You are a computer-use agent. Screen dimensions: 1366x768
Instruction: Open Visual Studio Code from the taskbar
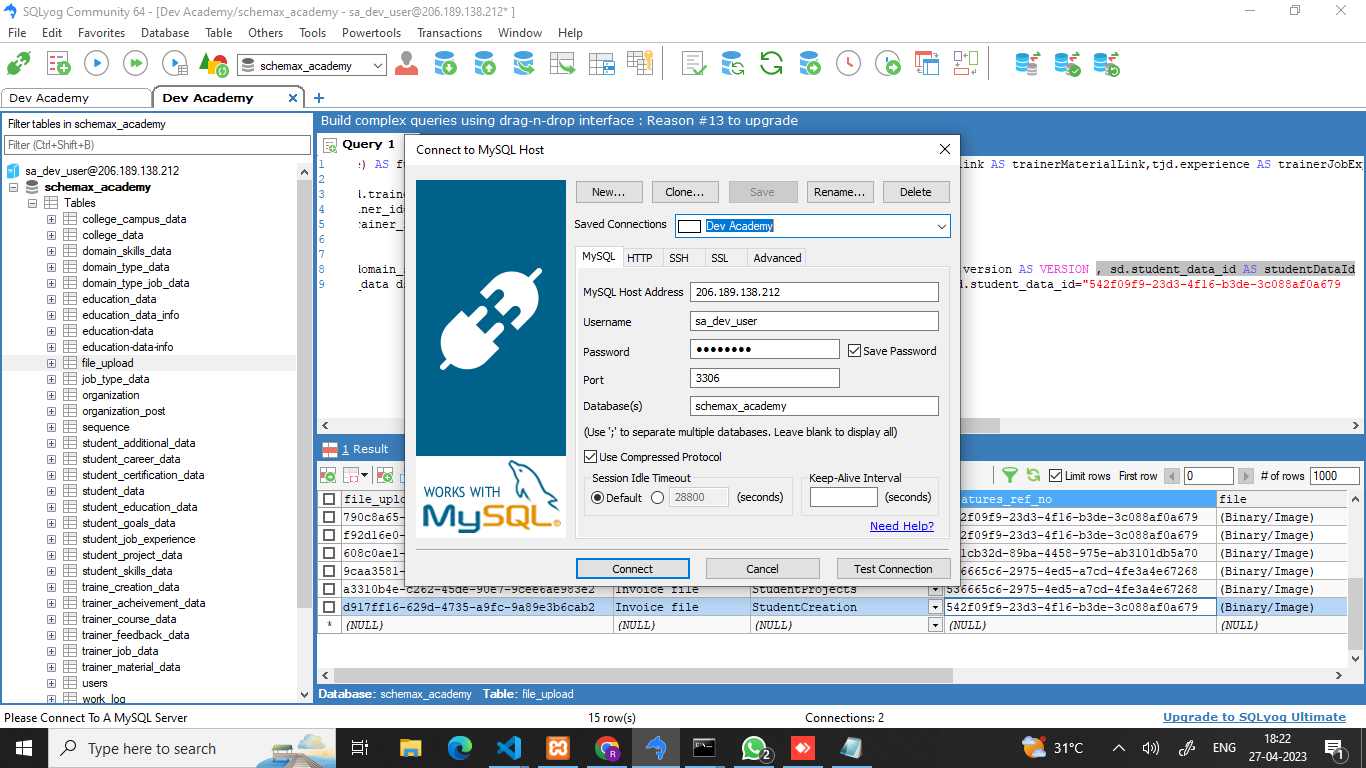click(509, 748)
